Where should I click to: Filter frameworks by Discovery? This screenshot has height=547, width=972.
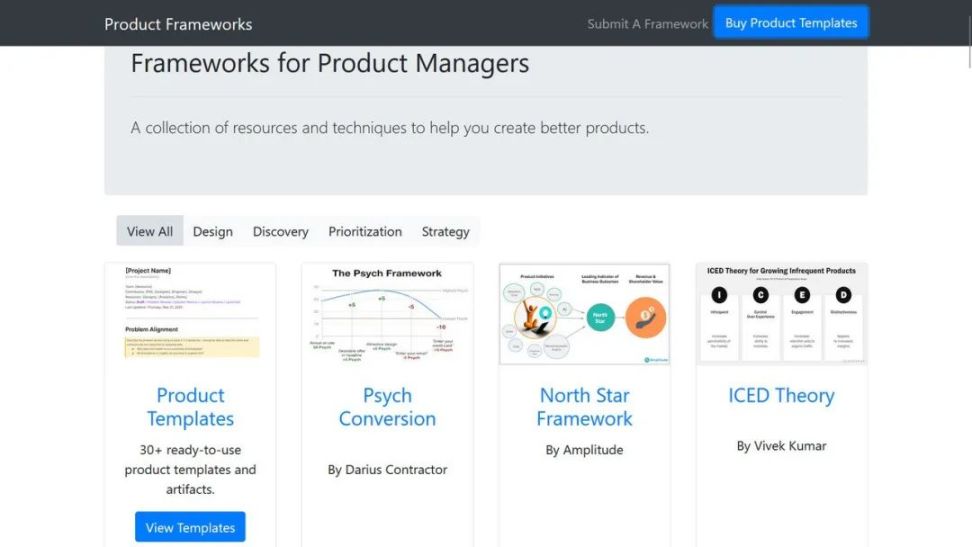[280, 231]
